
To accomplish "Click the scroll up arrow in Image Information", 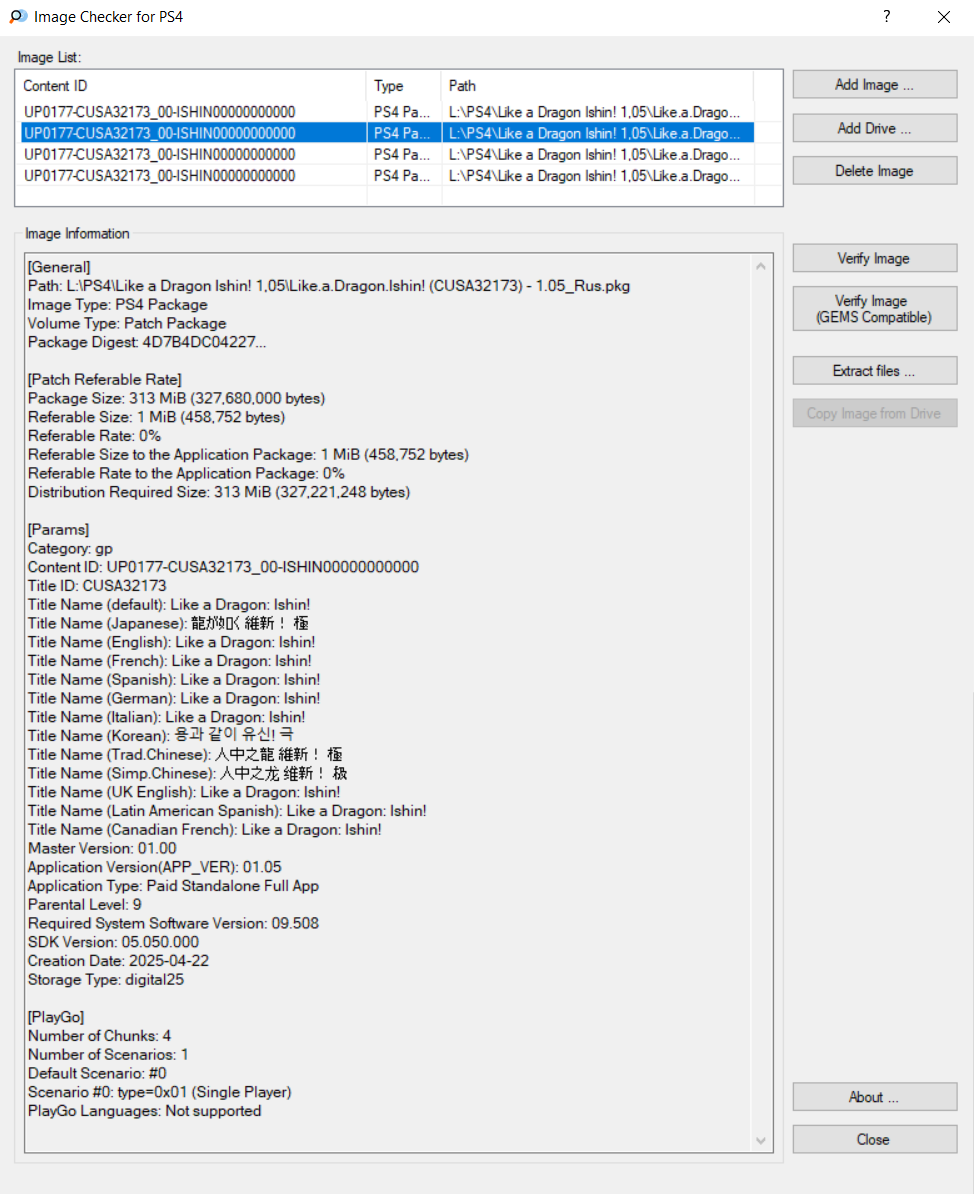I will coord(761,266).
